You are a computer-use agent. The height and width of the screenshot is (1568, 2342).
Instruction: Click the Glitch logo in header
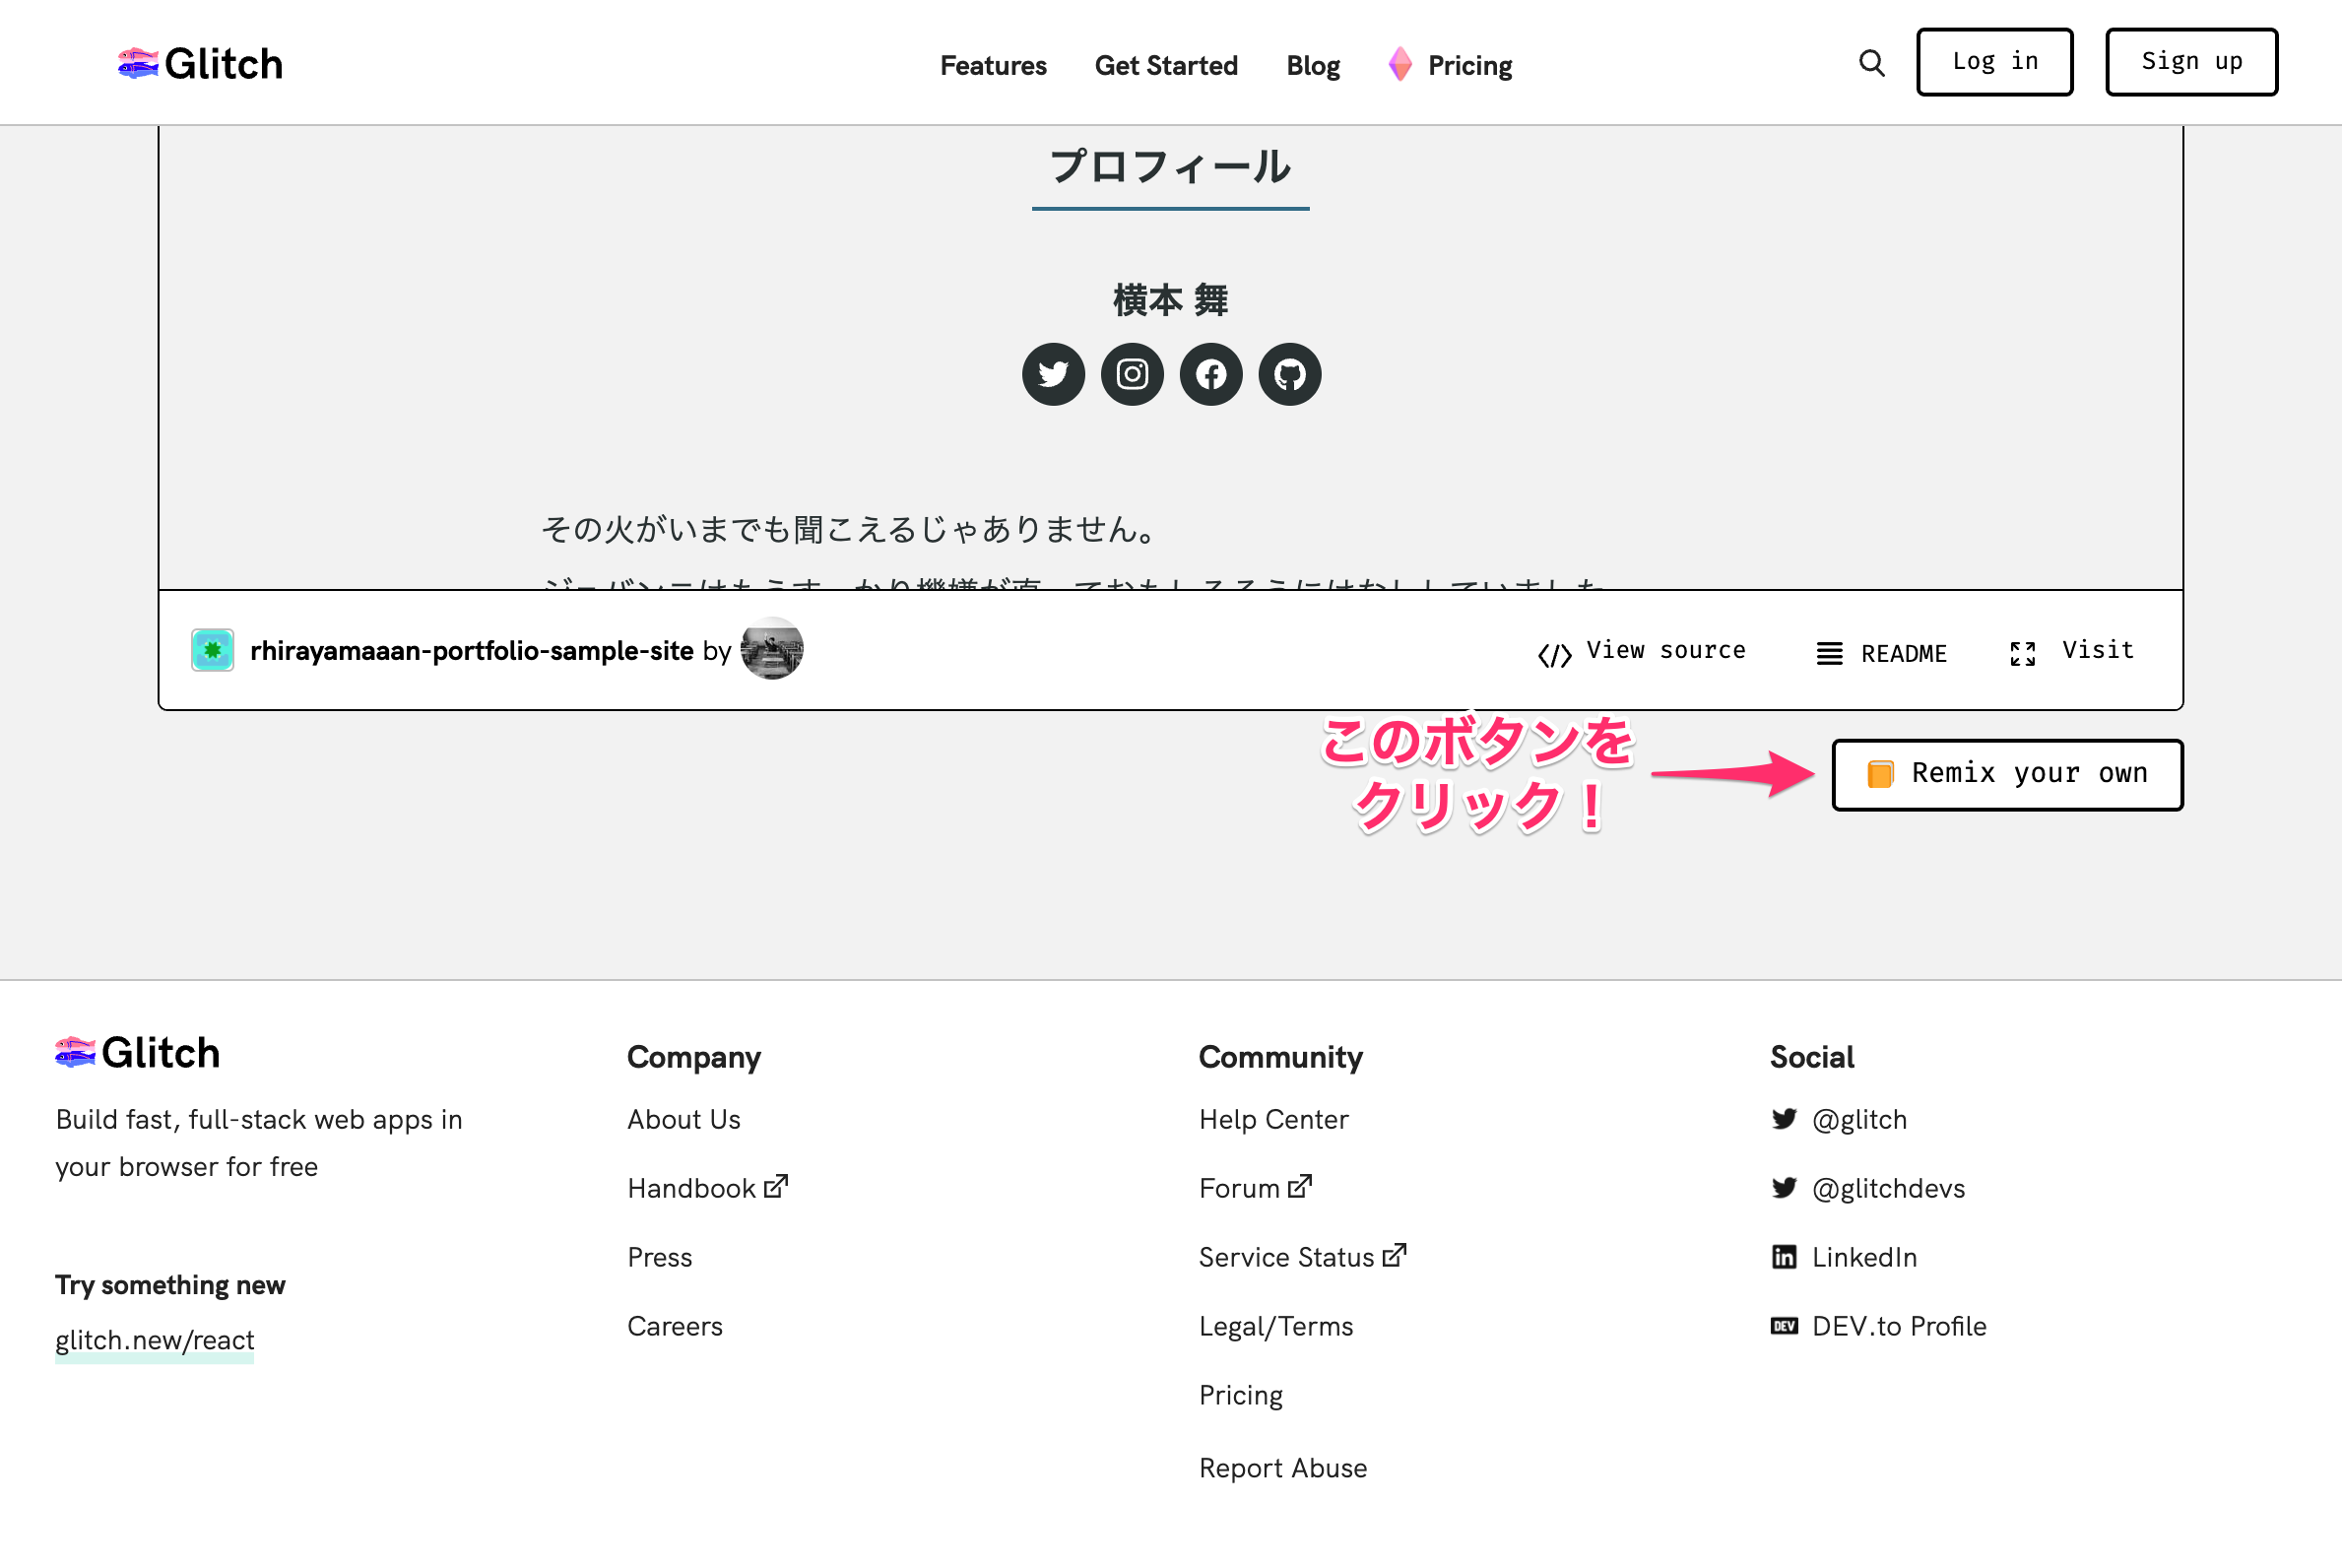click(200, 64)
